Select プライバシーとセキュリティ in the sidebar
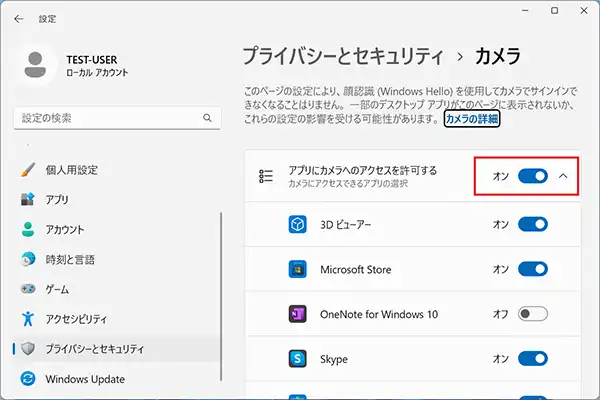The width and height of the screenshot is (600, 400). [x=117, y=349]
